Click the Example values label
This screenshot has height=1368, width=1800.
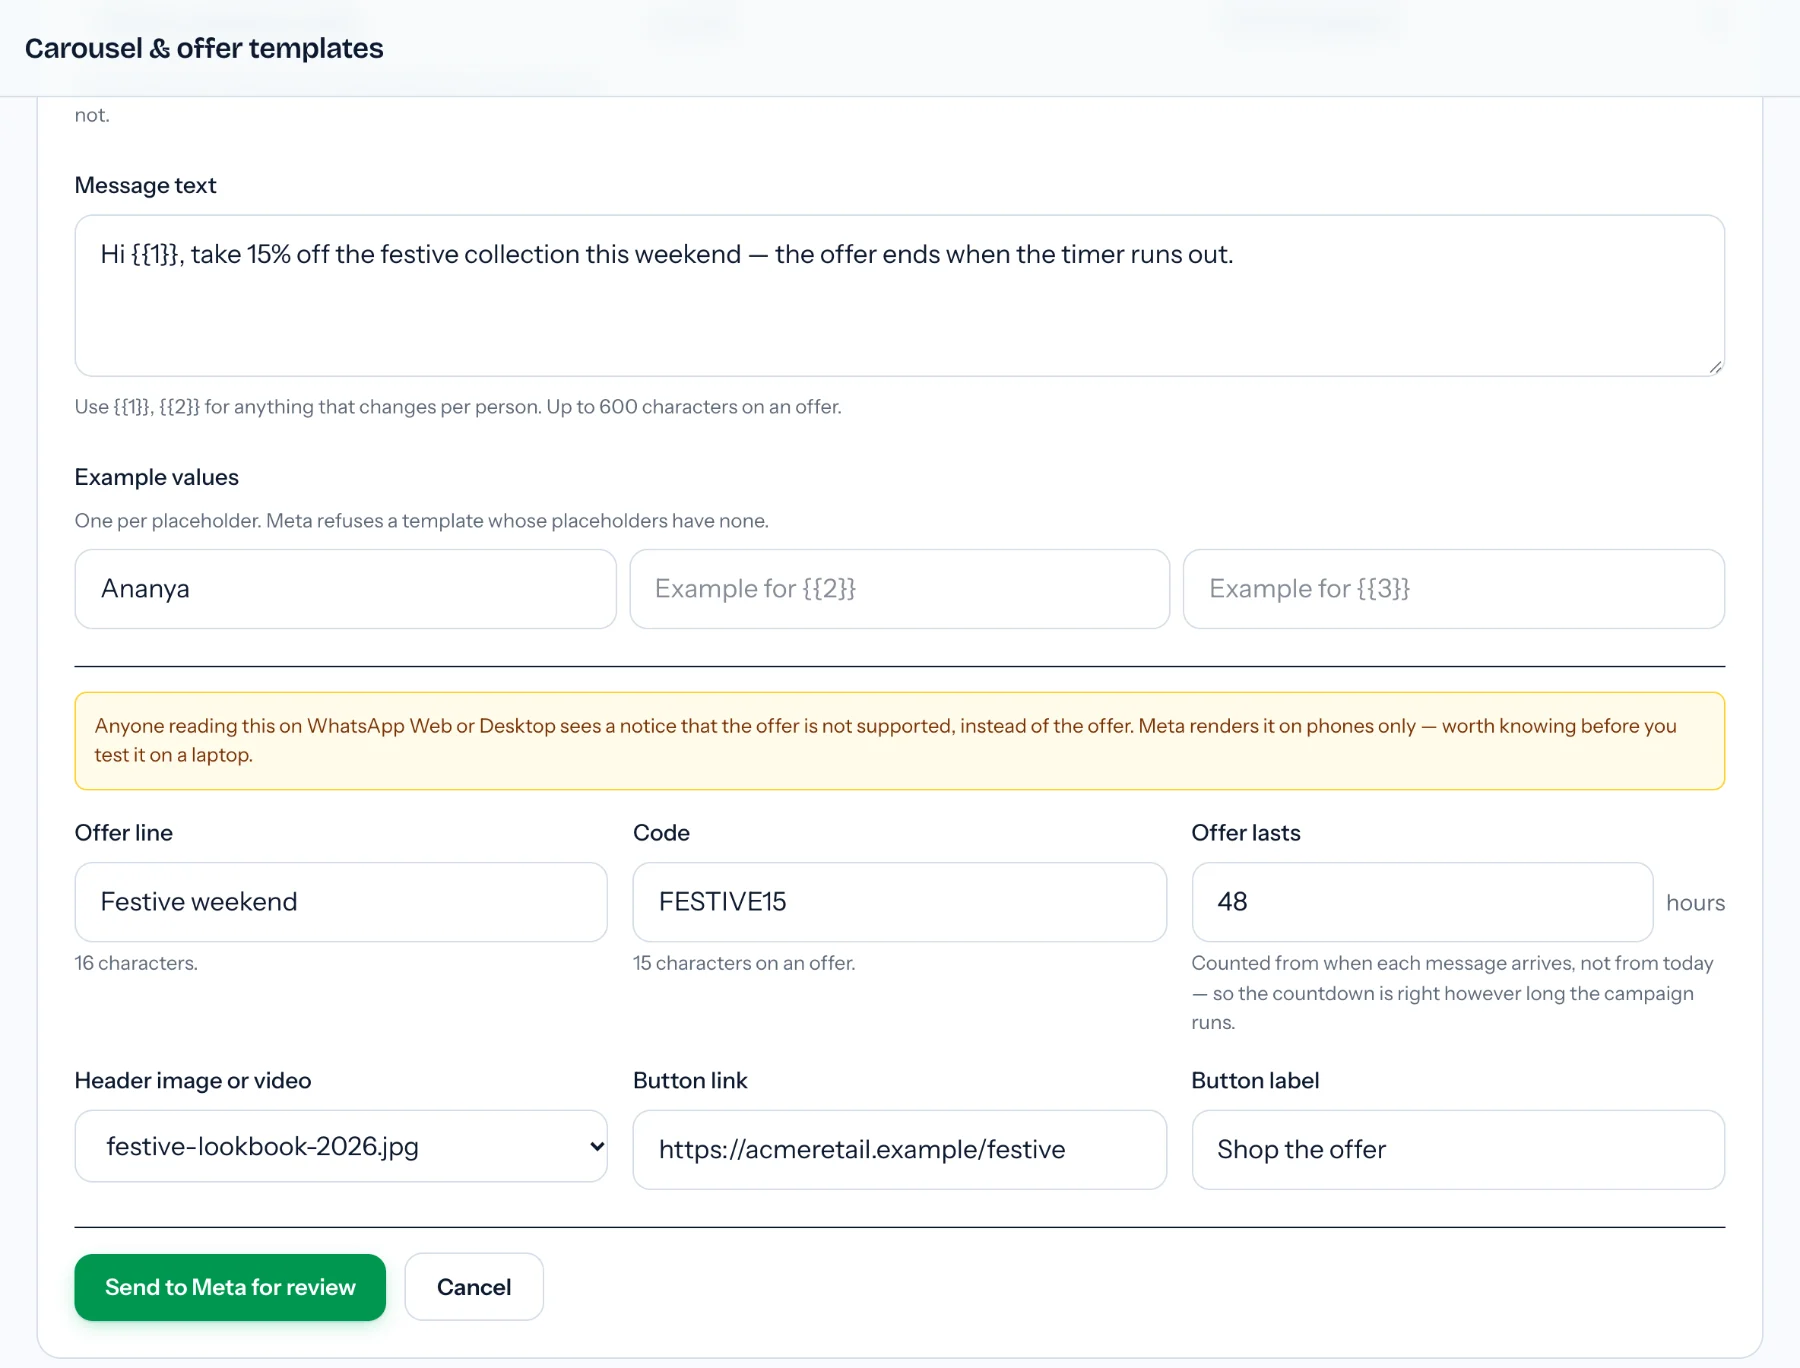click(x=156, y=477)
